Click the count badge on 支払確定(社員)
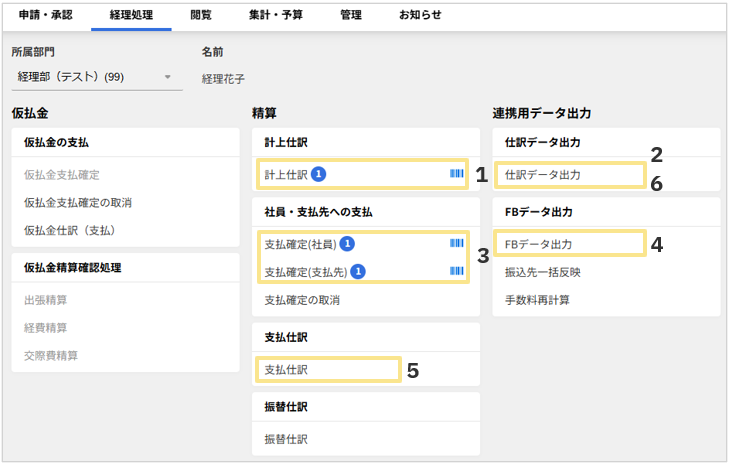Screen dimensions: 729x467 pos(346,243)
